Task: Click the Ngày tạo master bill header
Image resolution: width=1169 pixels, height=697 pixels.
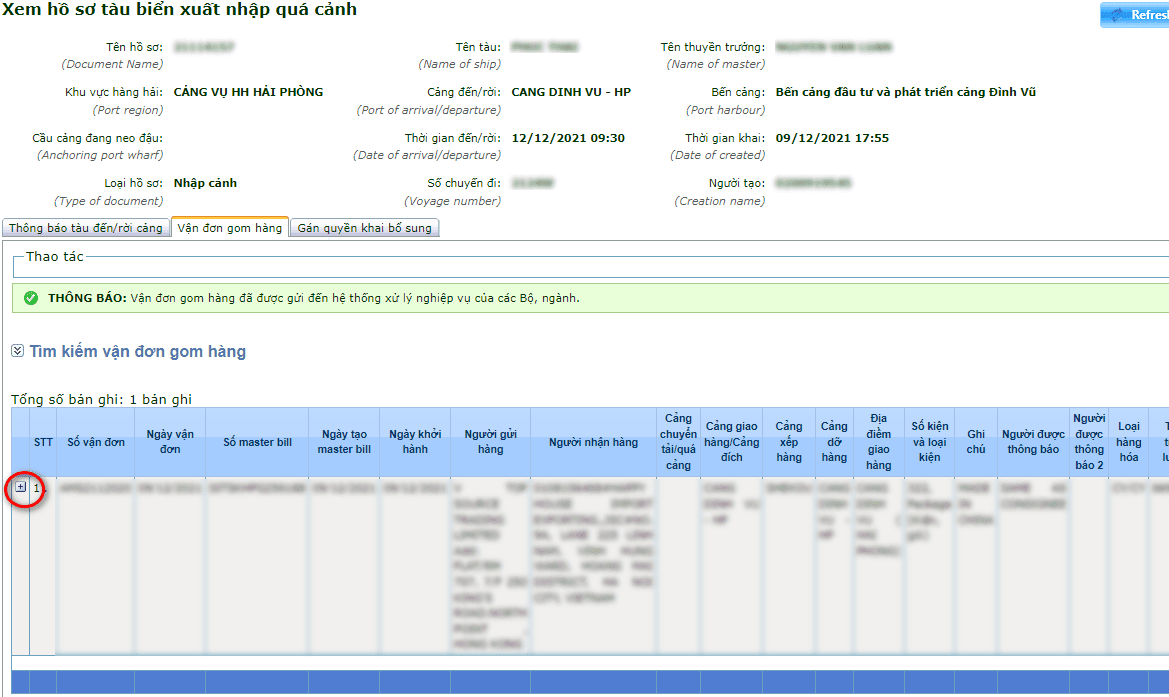Action: pyautogui.click(x=343, y=442)
